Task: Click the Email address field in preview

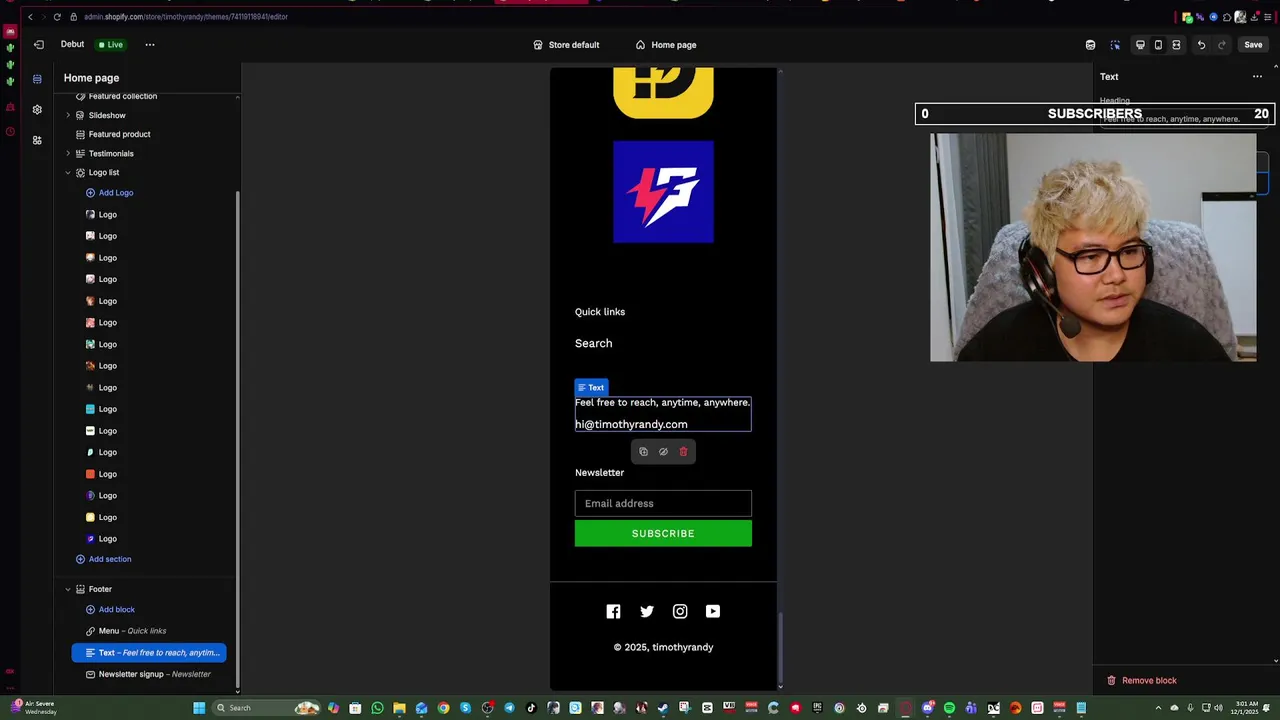Action: [x=663, y=503]
